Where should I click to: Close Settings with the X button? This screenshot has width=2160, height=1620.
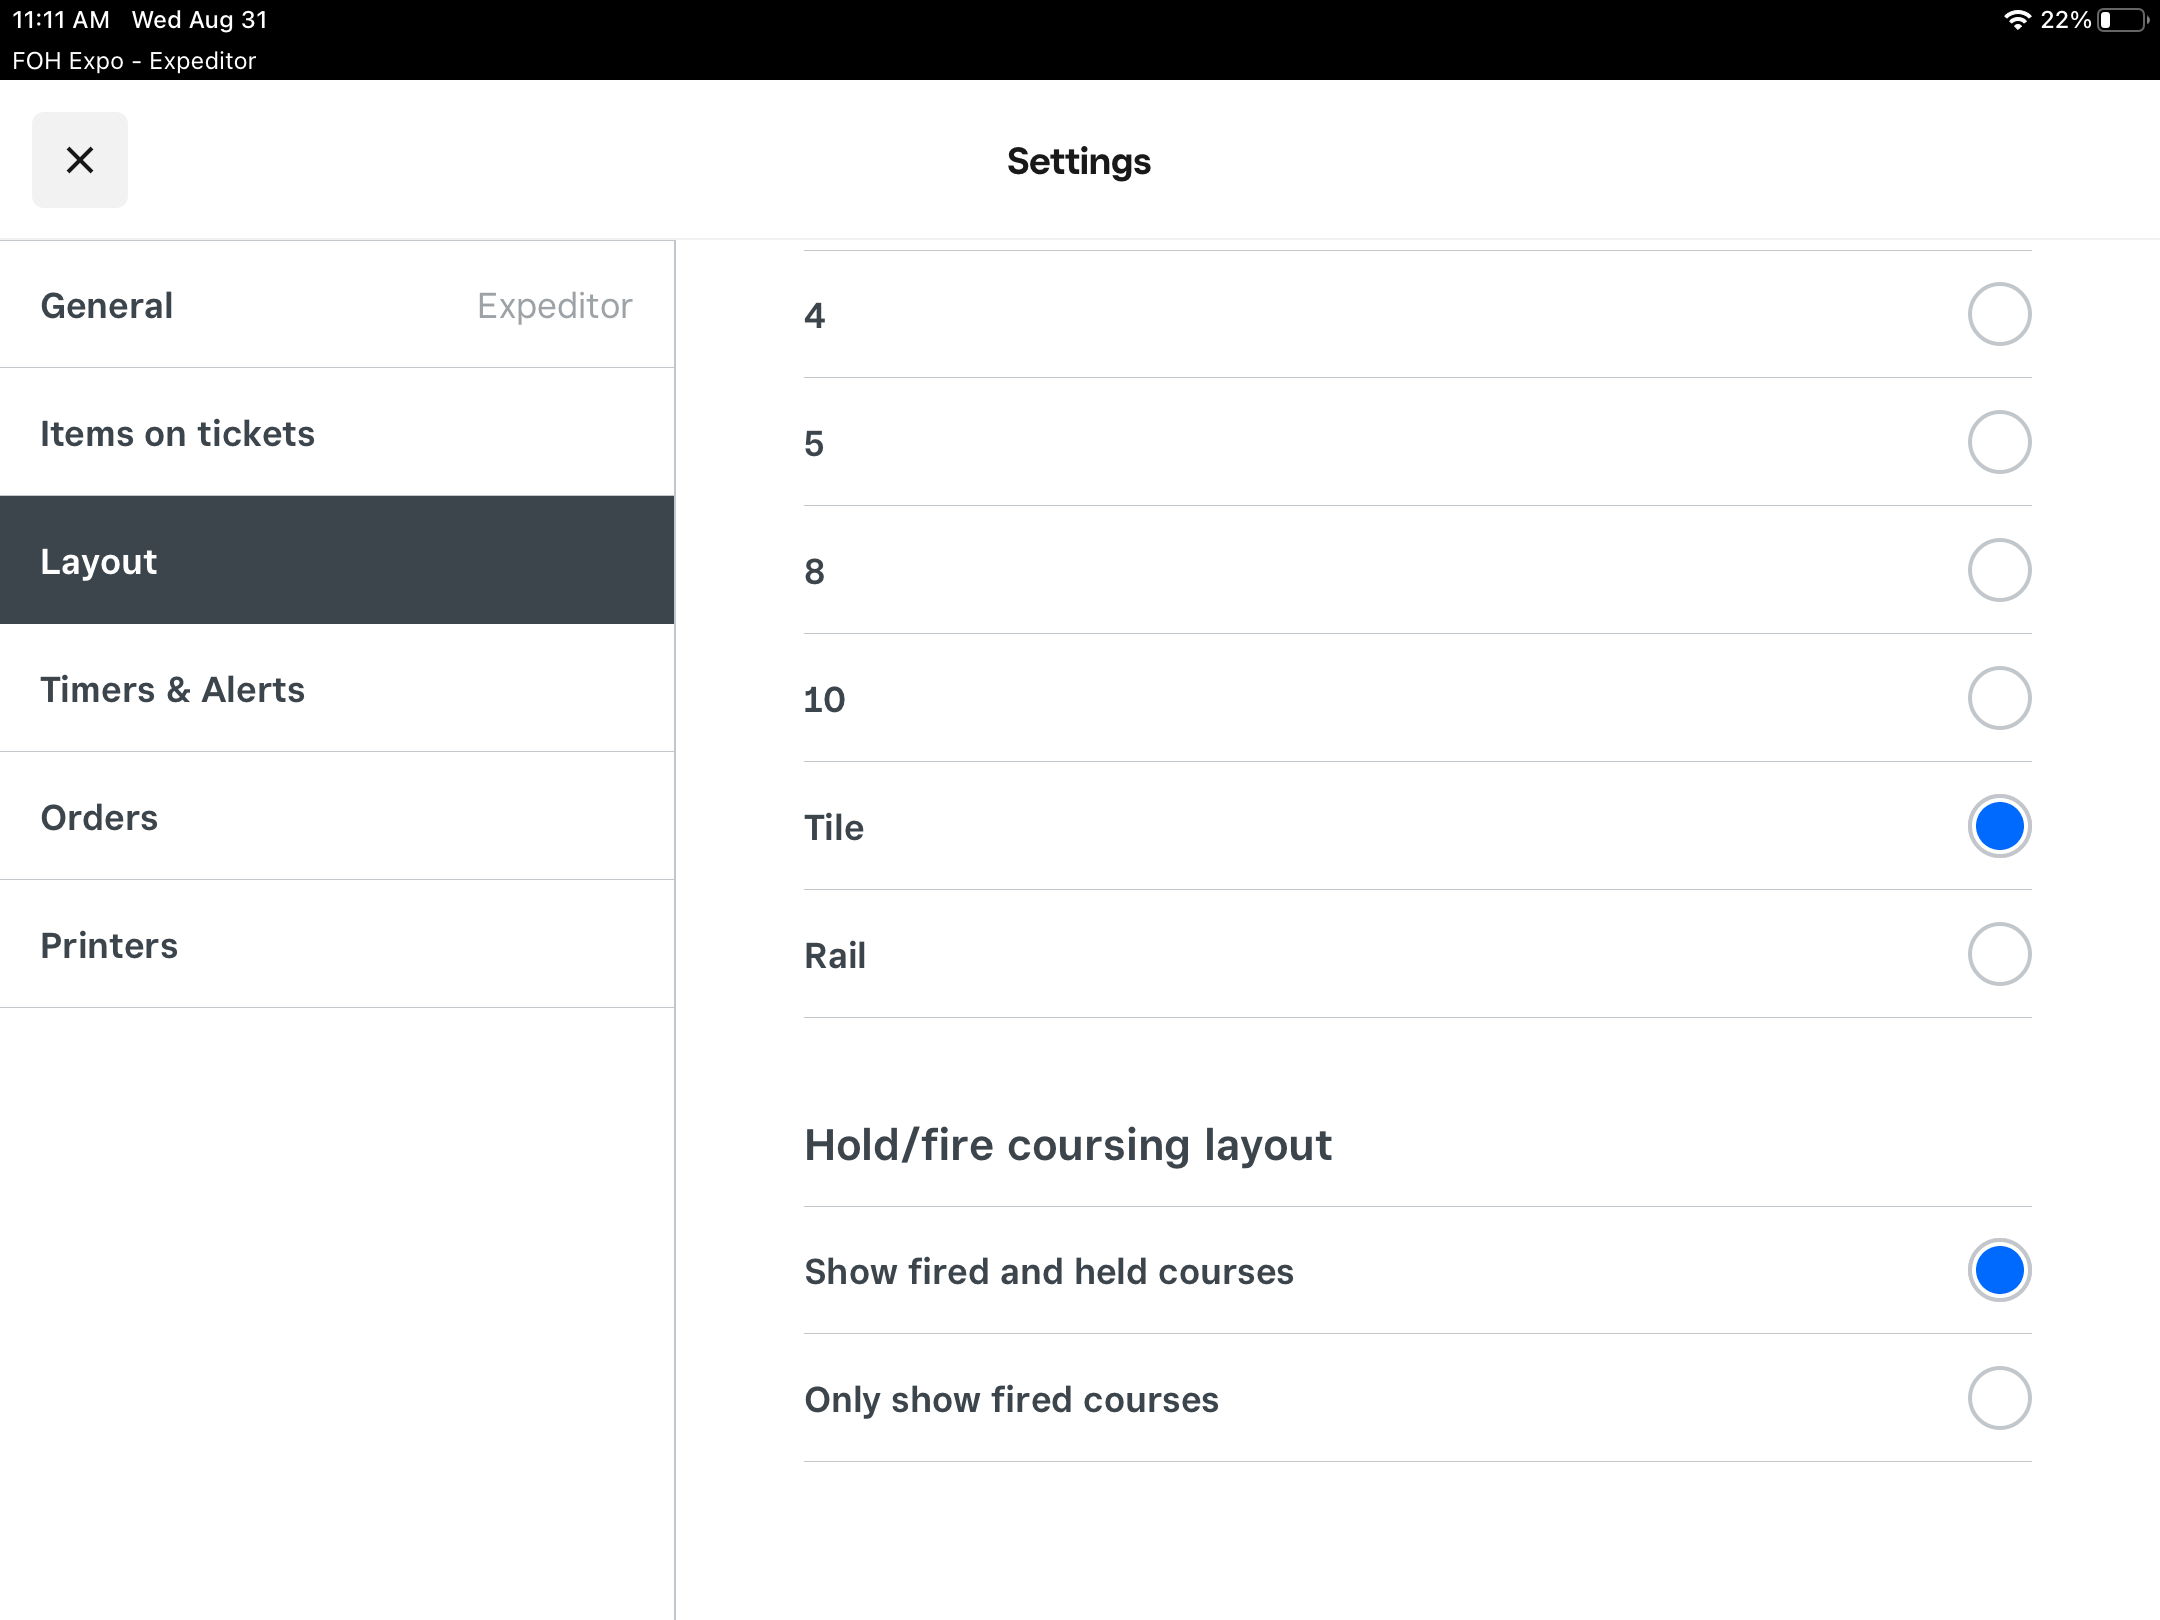(x=80, y=160)
